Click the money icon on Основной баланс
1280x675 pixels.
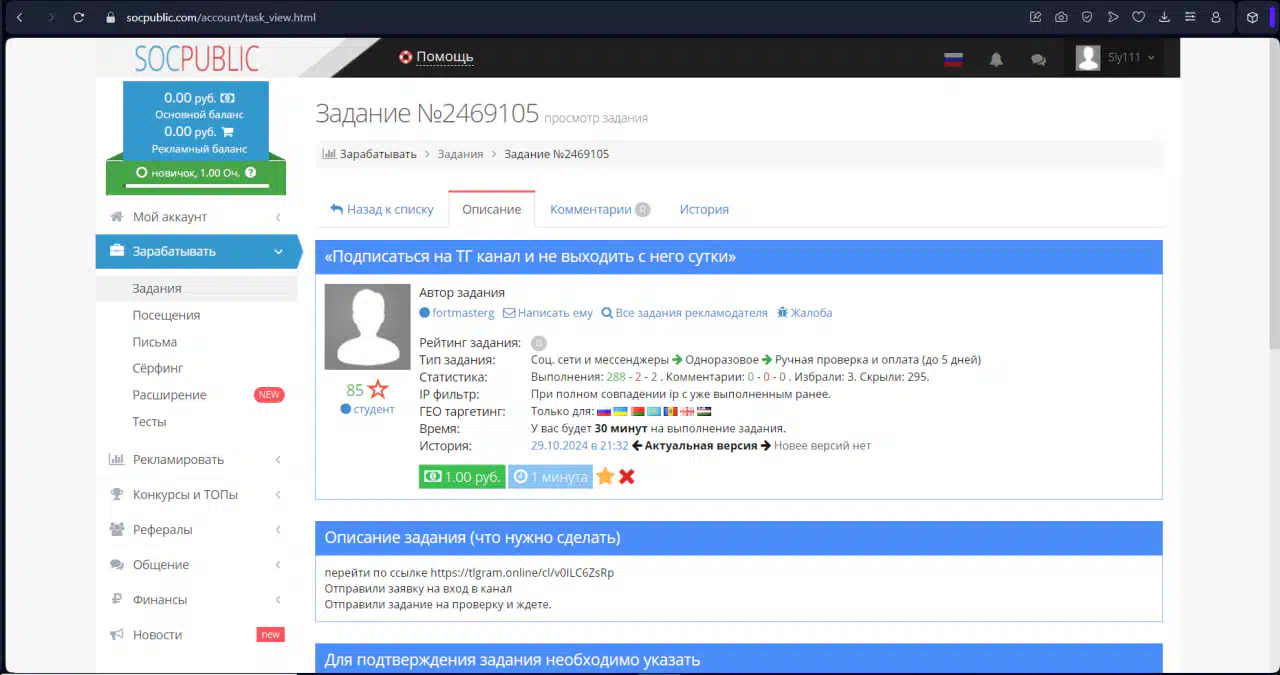[x=227, y=98]
